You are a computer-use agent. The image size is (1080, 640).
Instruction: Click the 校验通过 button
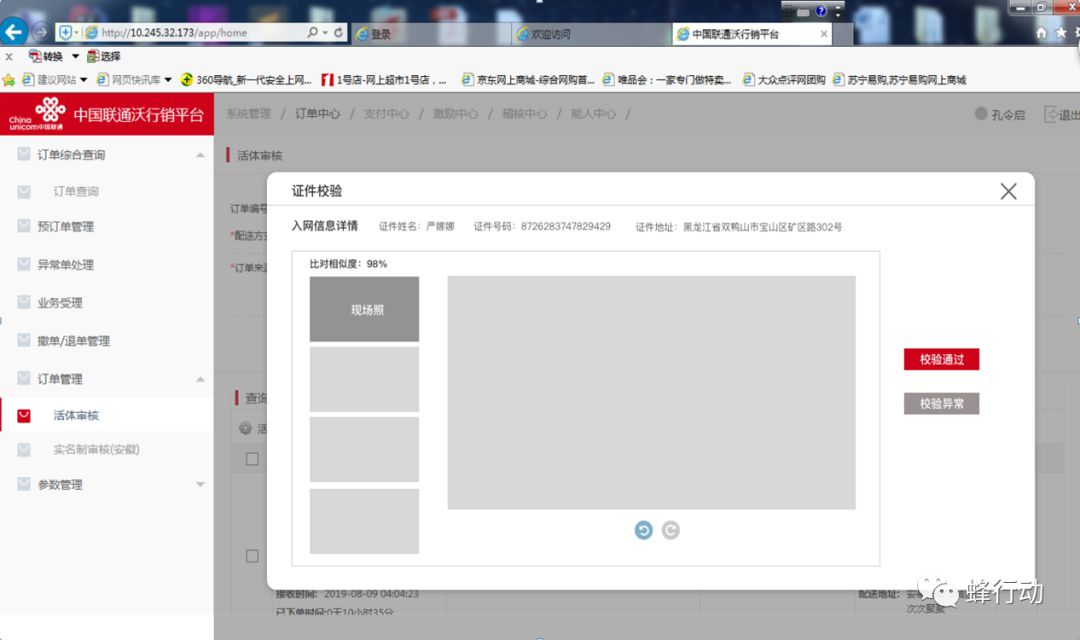(941, 360)
